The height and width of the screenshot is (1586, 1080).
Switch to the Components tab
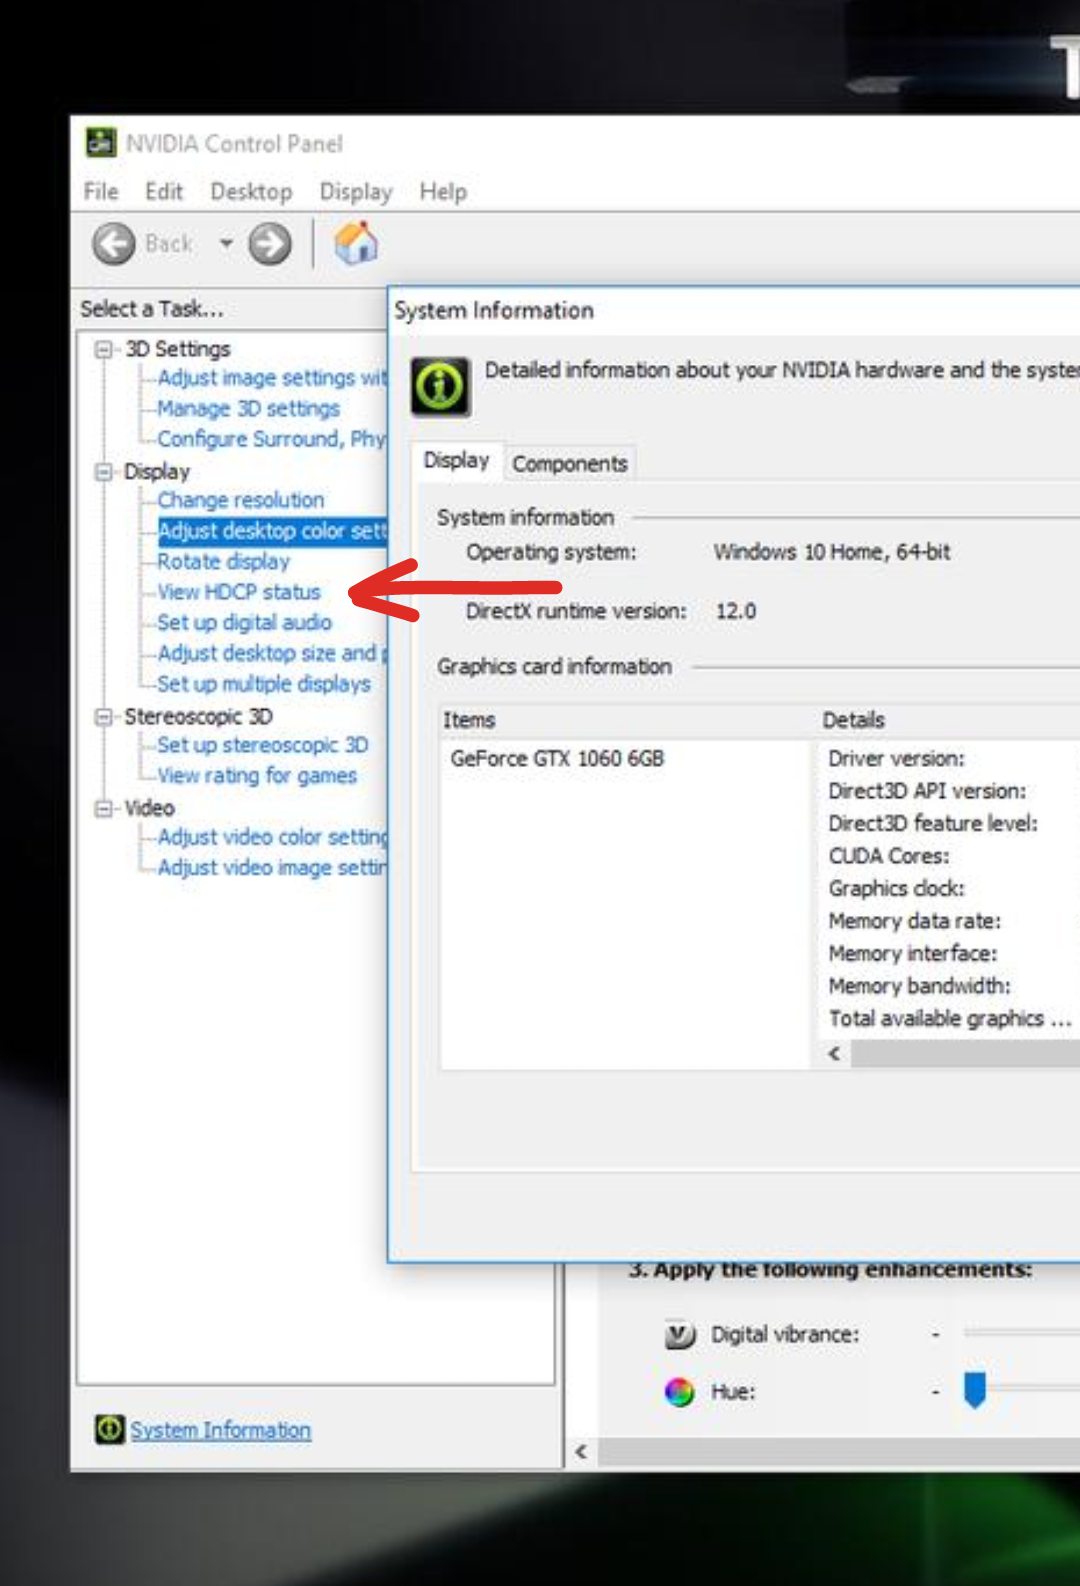coord(570,464)
